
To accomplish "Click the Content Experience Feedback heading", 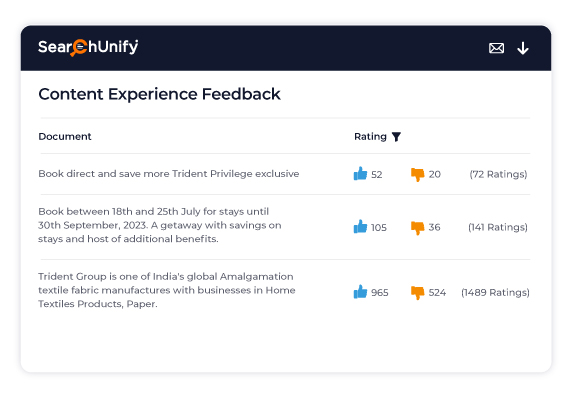I will (159, 94).
